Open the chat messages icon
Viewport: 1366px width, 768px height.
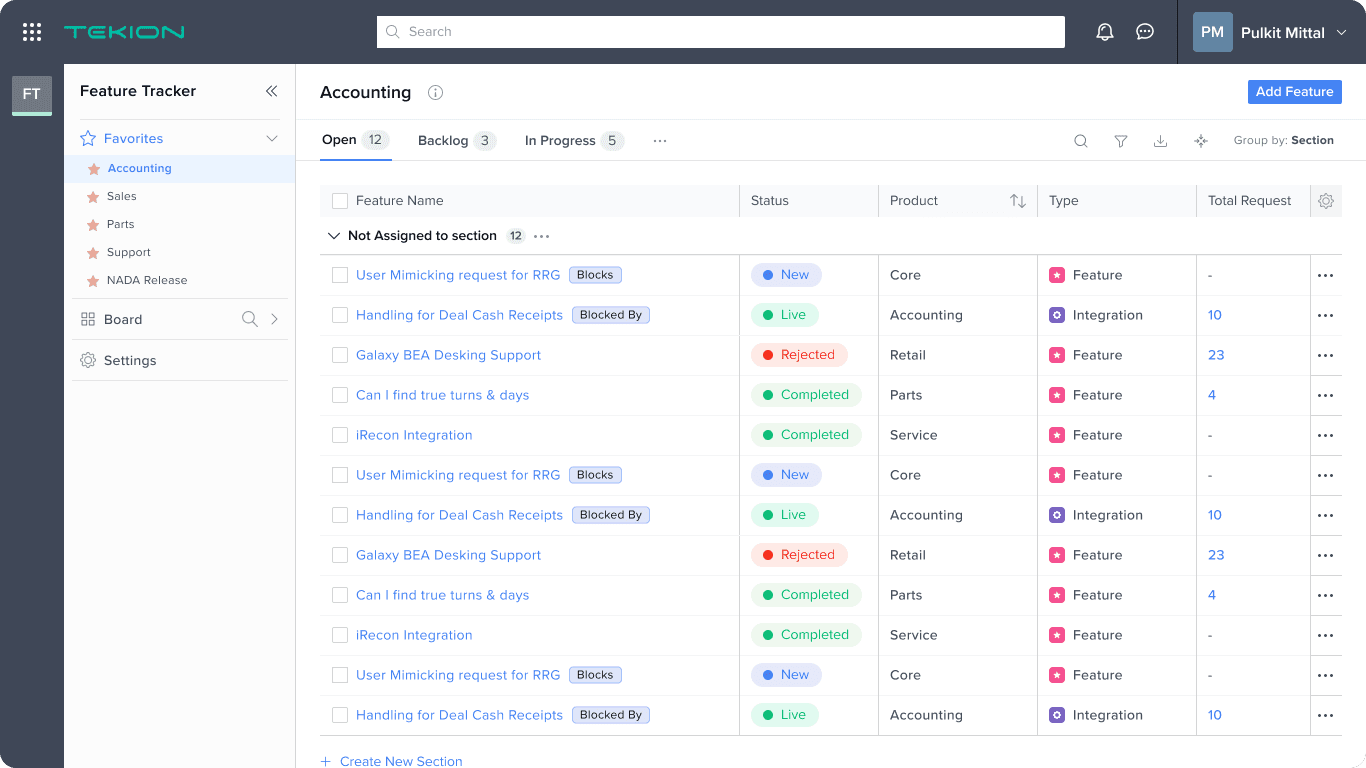1145,32
